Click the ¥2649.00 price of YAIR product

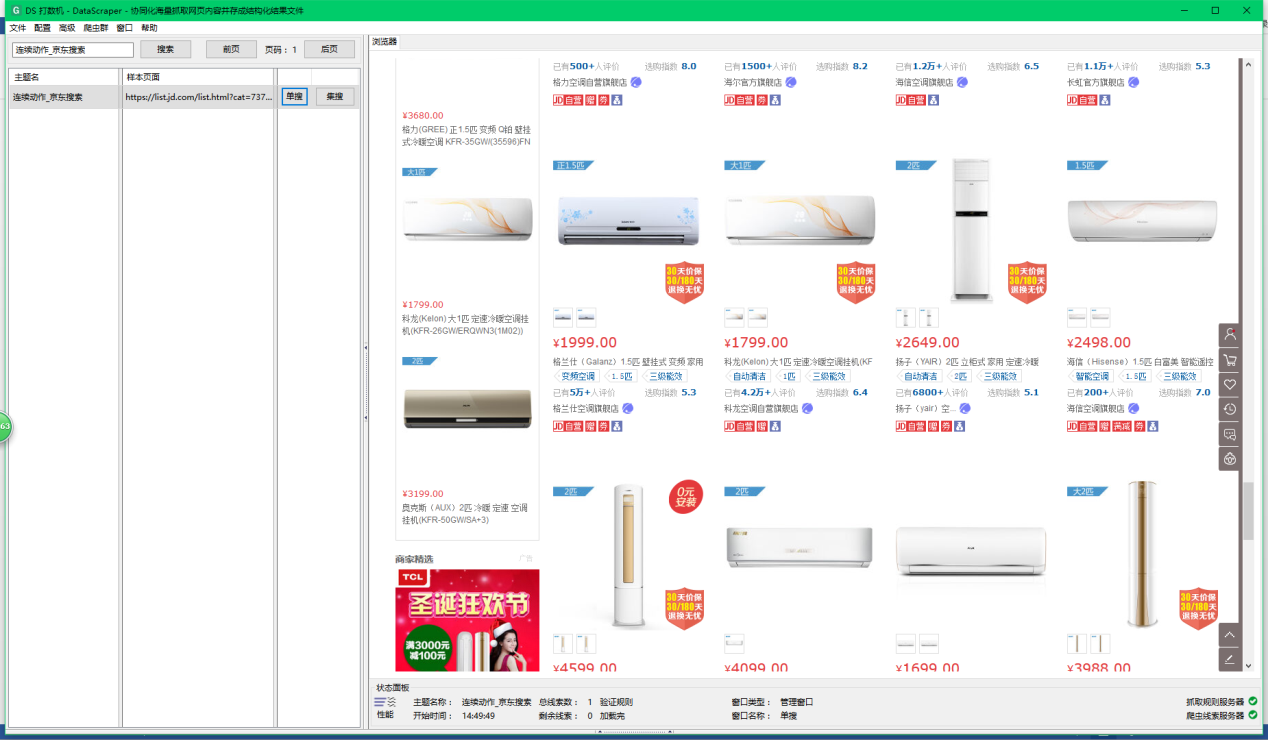928,342
